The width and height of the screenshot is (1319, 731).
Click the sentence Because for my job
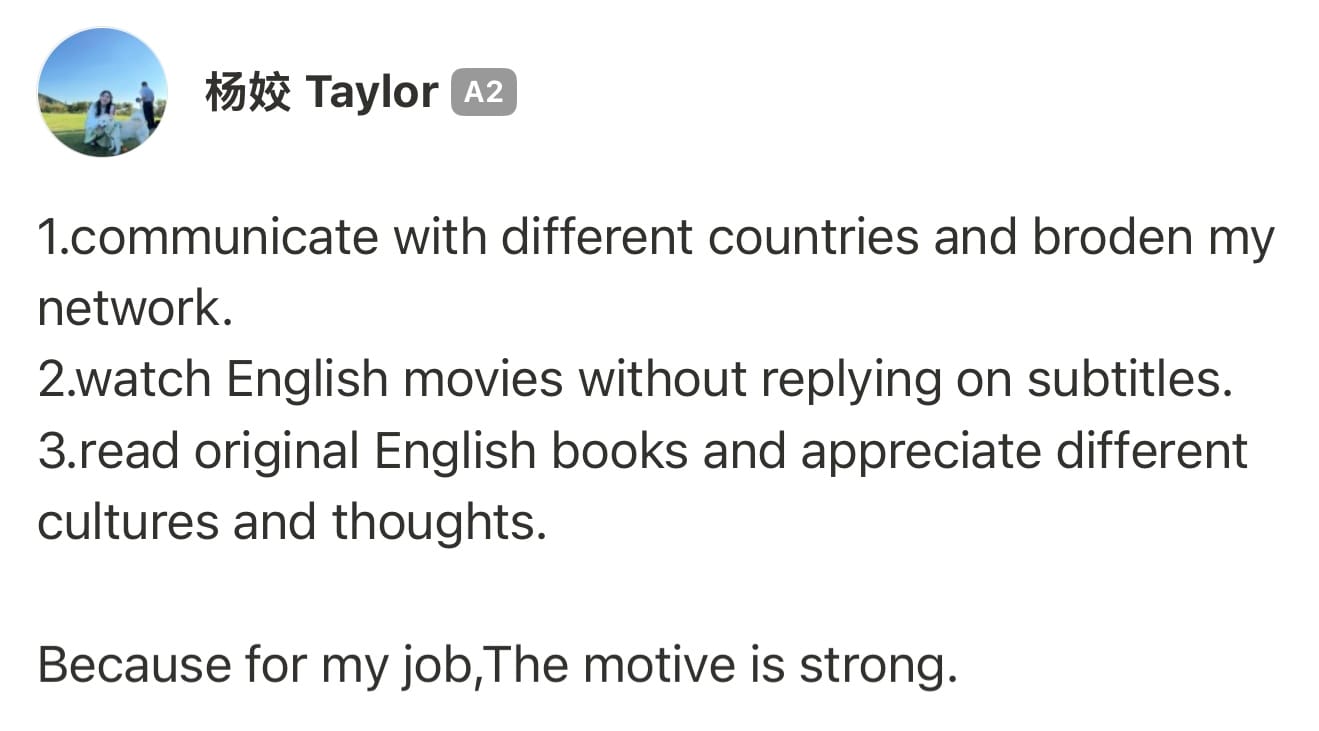coord(497,666)
